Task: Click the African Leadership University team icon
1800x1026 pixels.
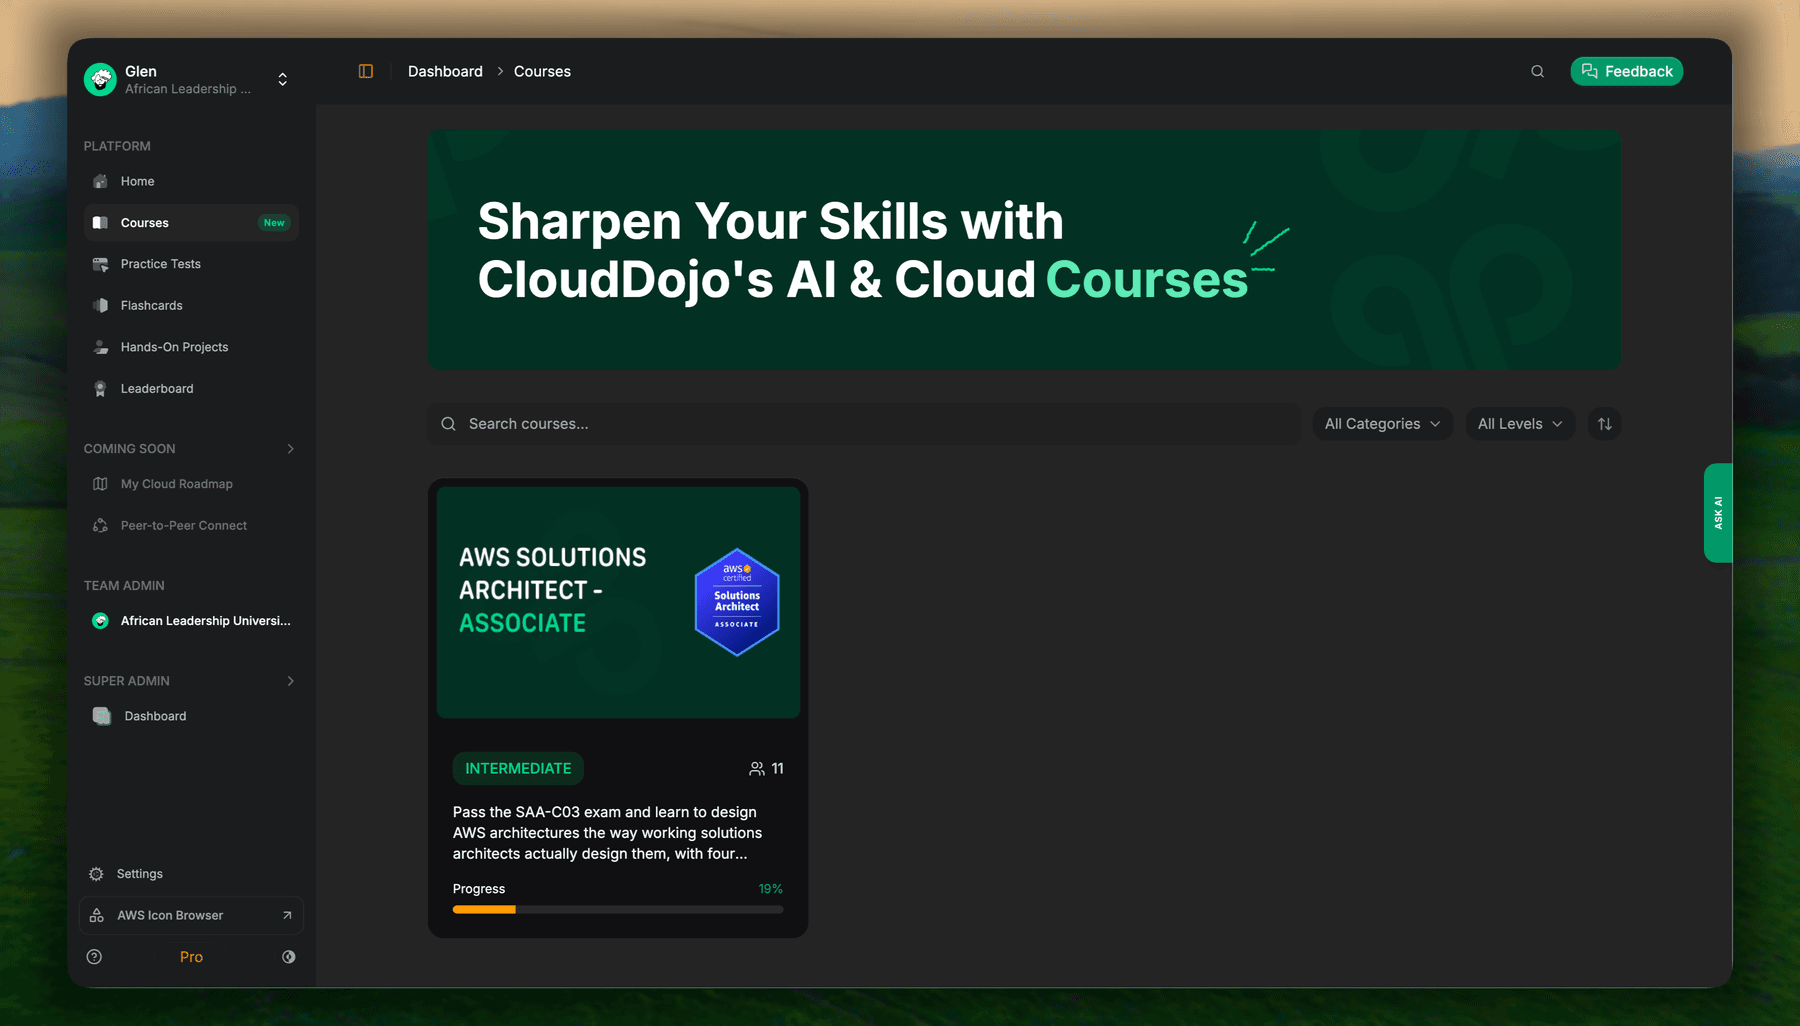Action: click(x=100, y=621)
